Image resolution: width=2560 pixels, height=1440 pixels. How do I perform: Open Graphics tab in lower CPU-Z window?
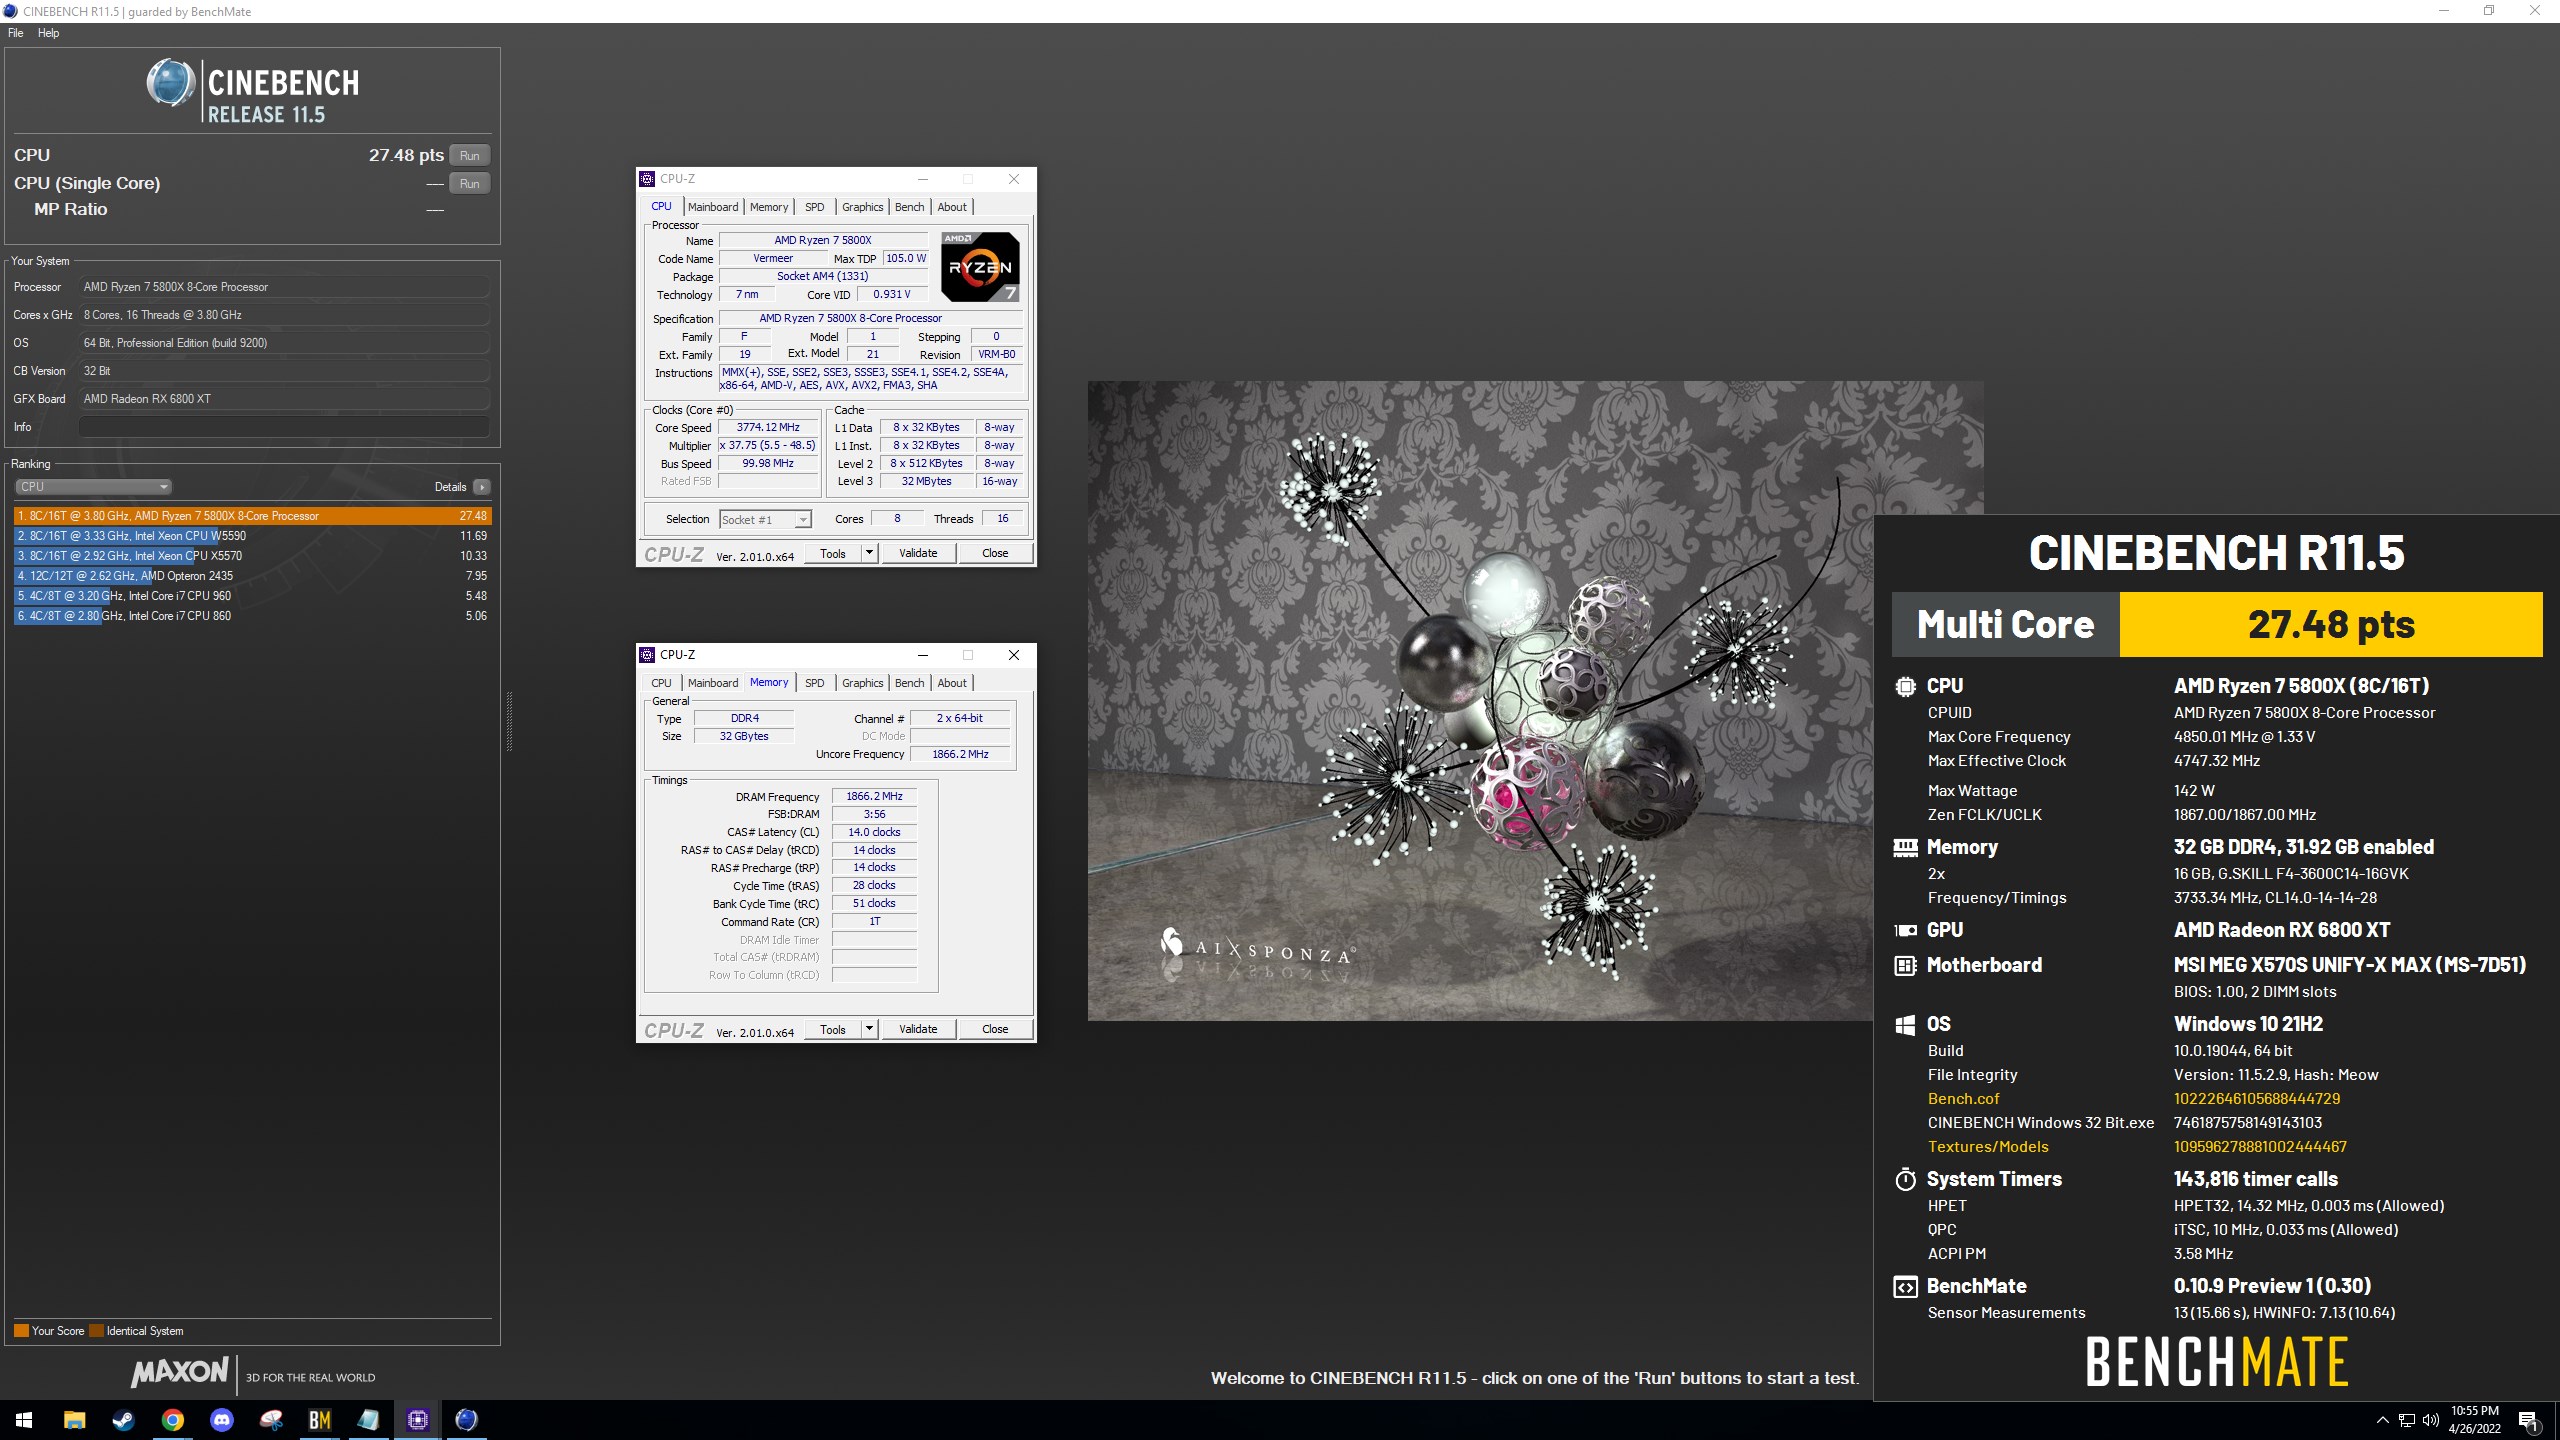pyautogui.click(x=862, y=683)
